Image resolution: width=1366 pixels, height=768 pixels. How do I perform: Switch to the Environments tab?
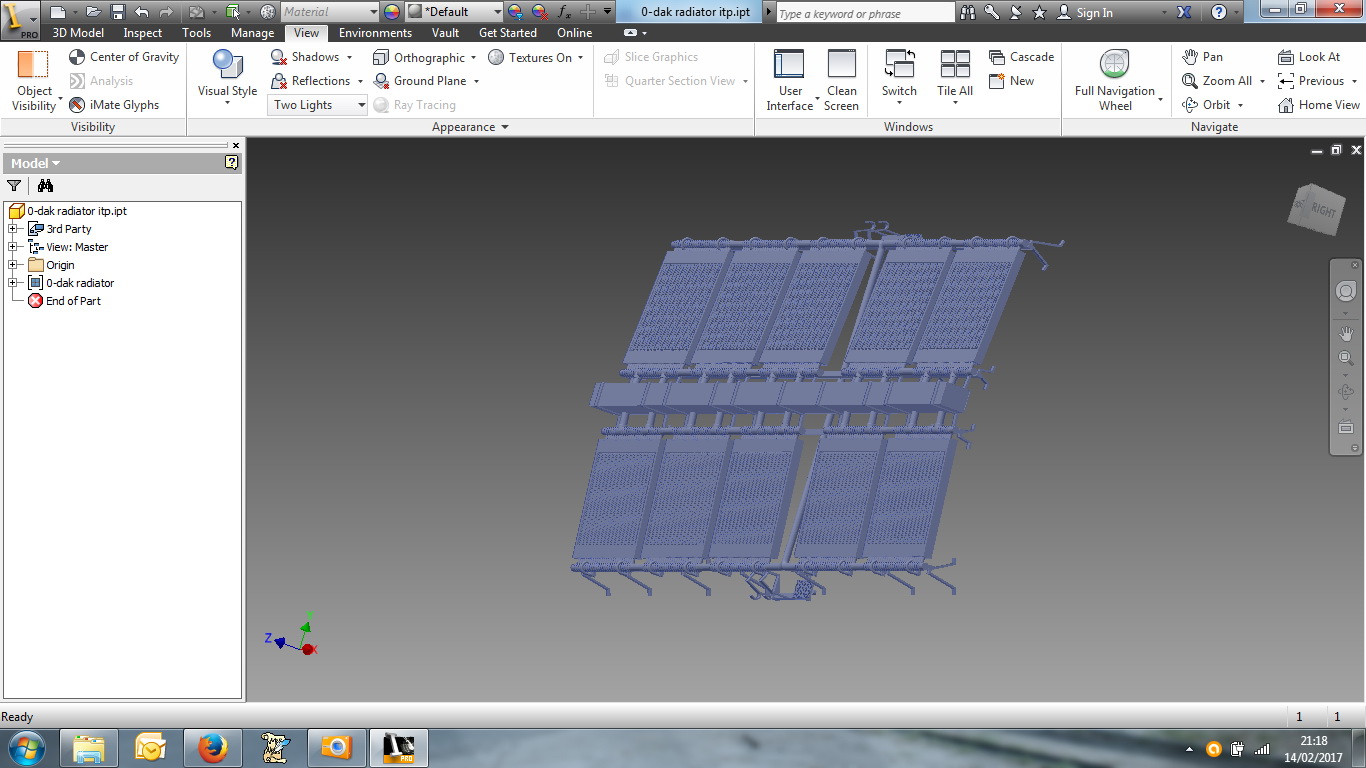point(375,33)
